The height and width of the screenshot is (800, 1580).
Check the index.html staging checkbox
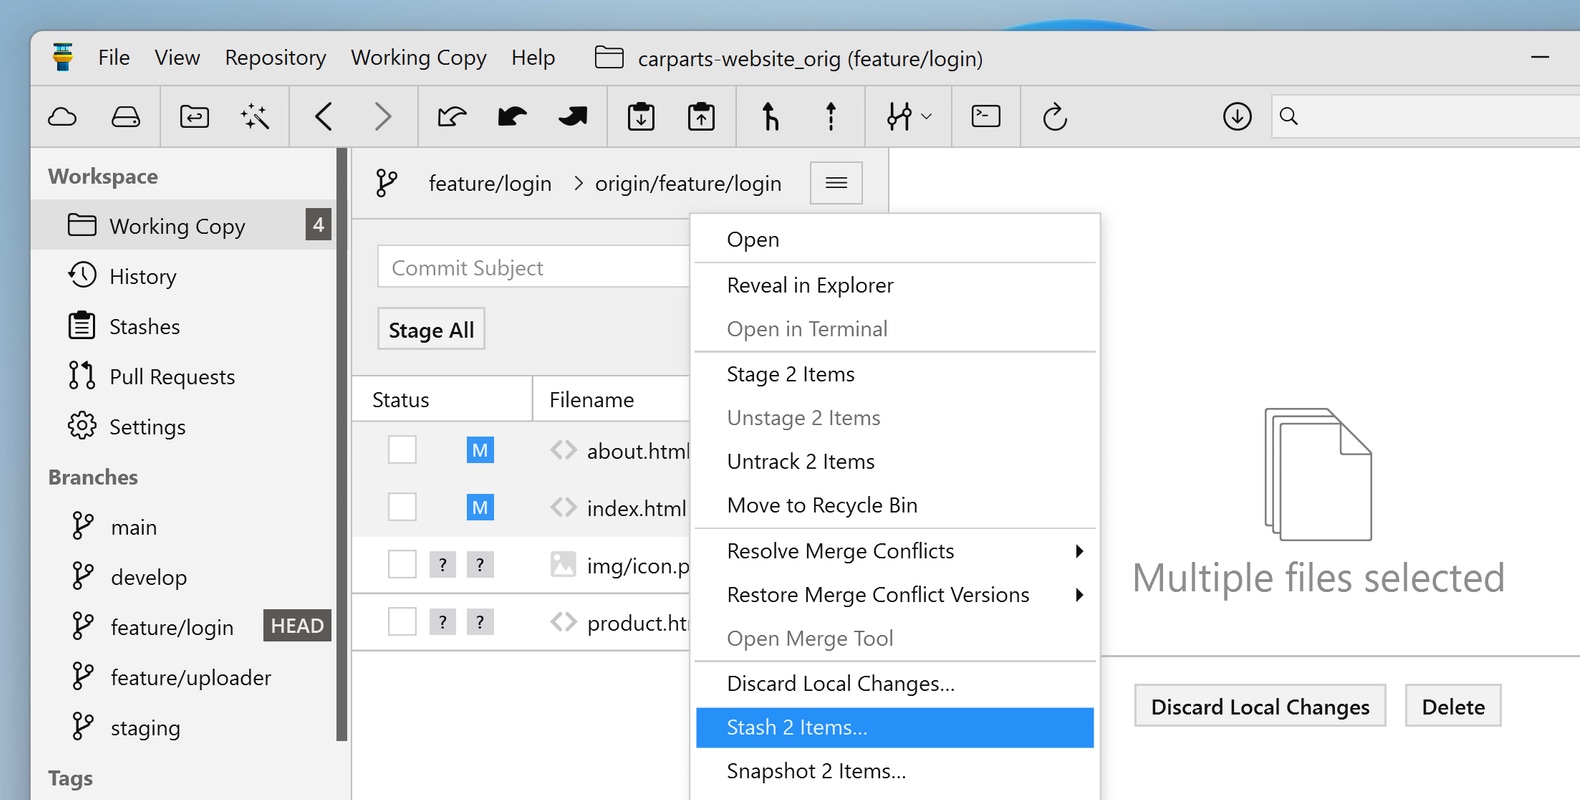click(x=402, y=507)
